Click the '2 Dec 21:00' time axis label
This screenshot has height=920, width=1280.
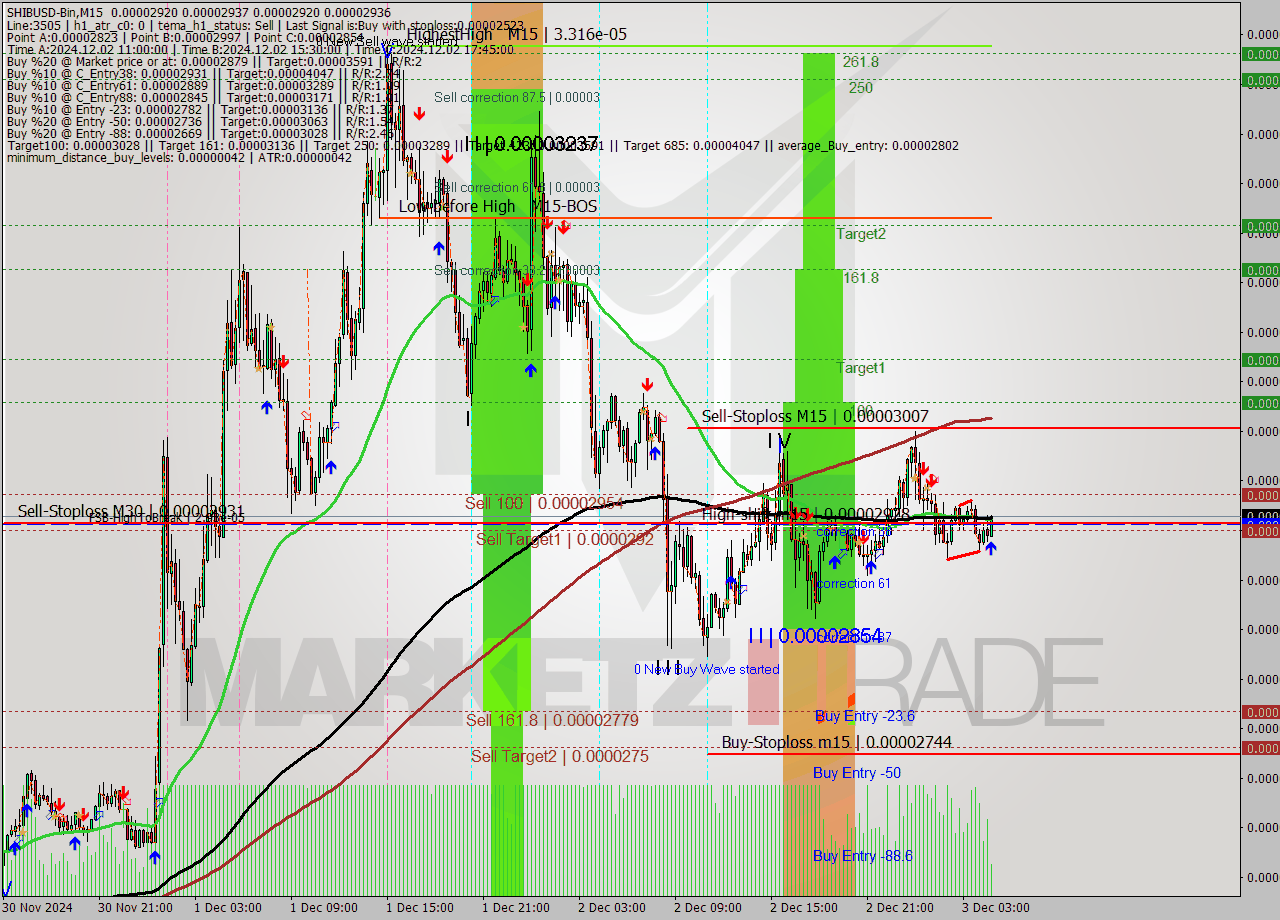click(x=900, y=908)
